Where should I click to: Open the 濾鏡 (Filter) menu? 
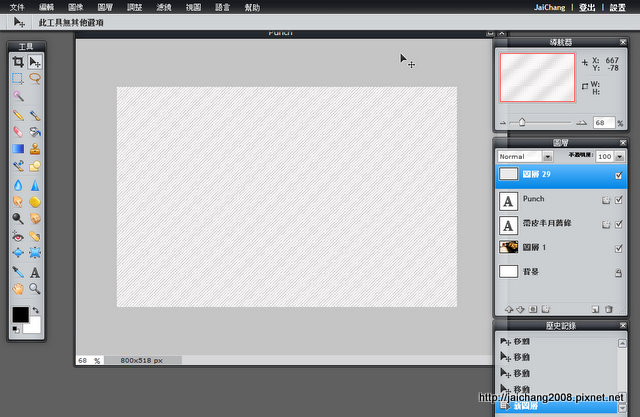pos(164,7)
